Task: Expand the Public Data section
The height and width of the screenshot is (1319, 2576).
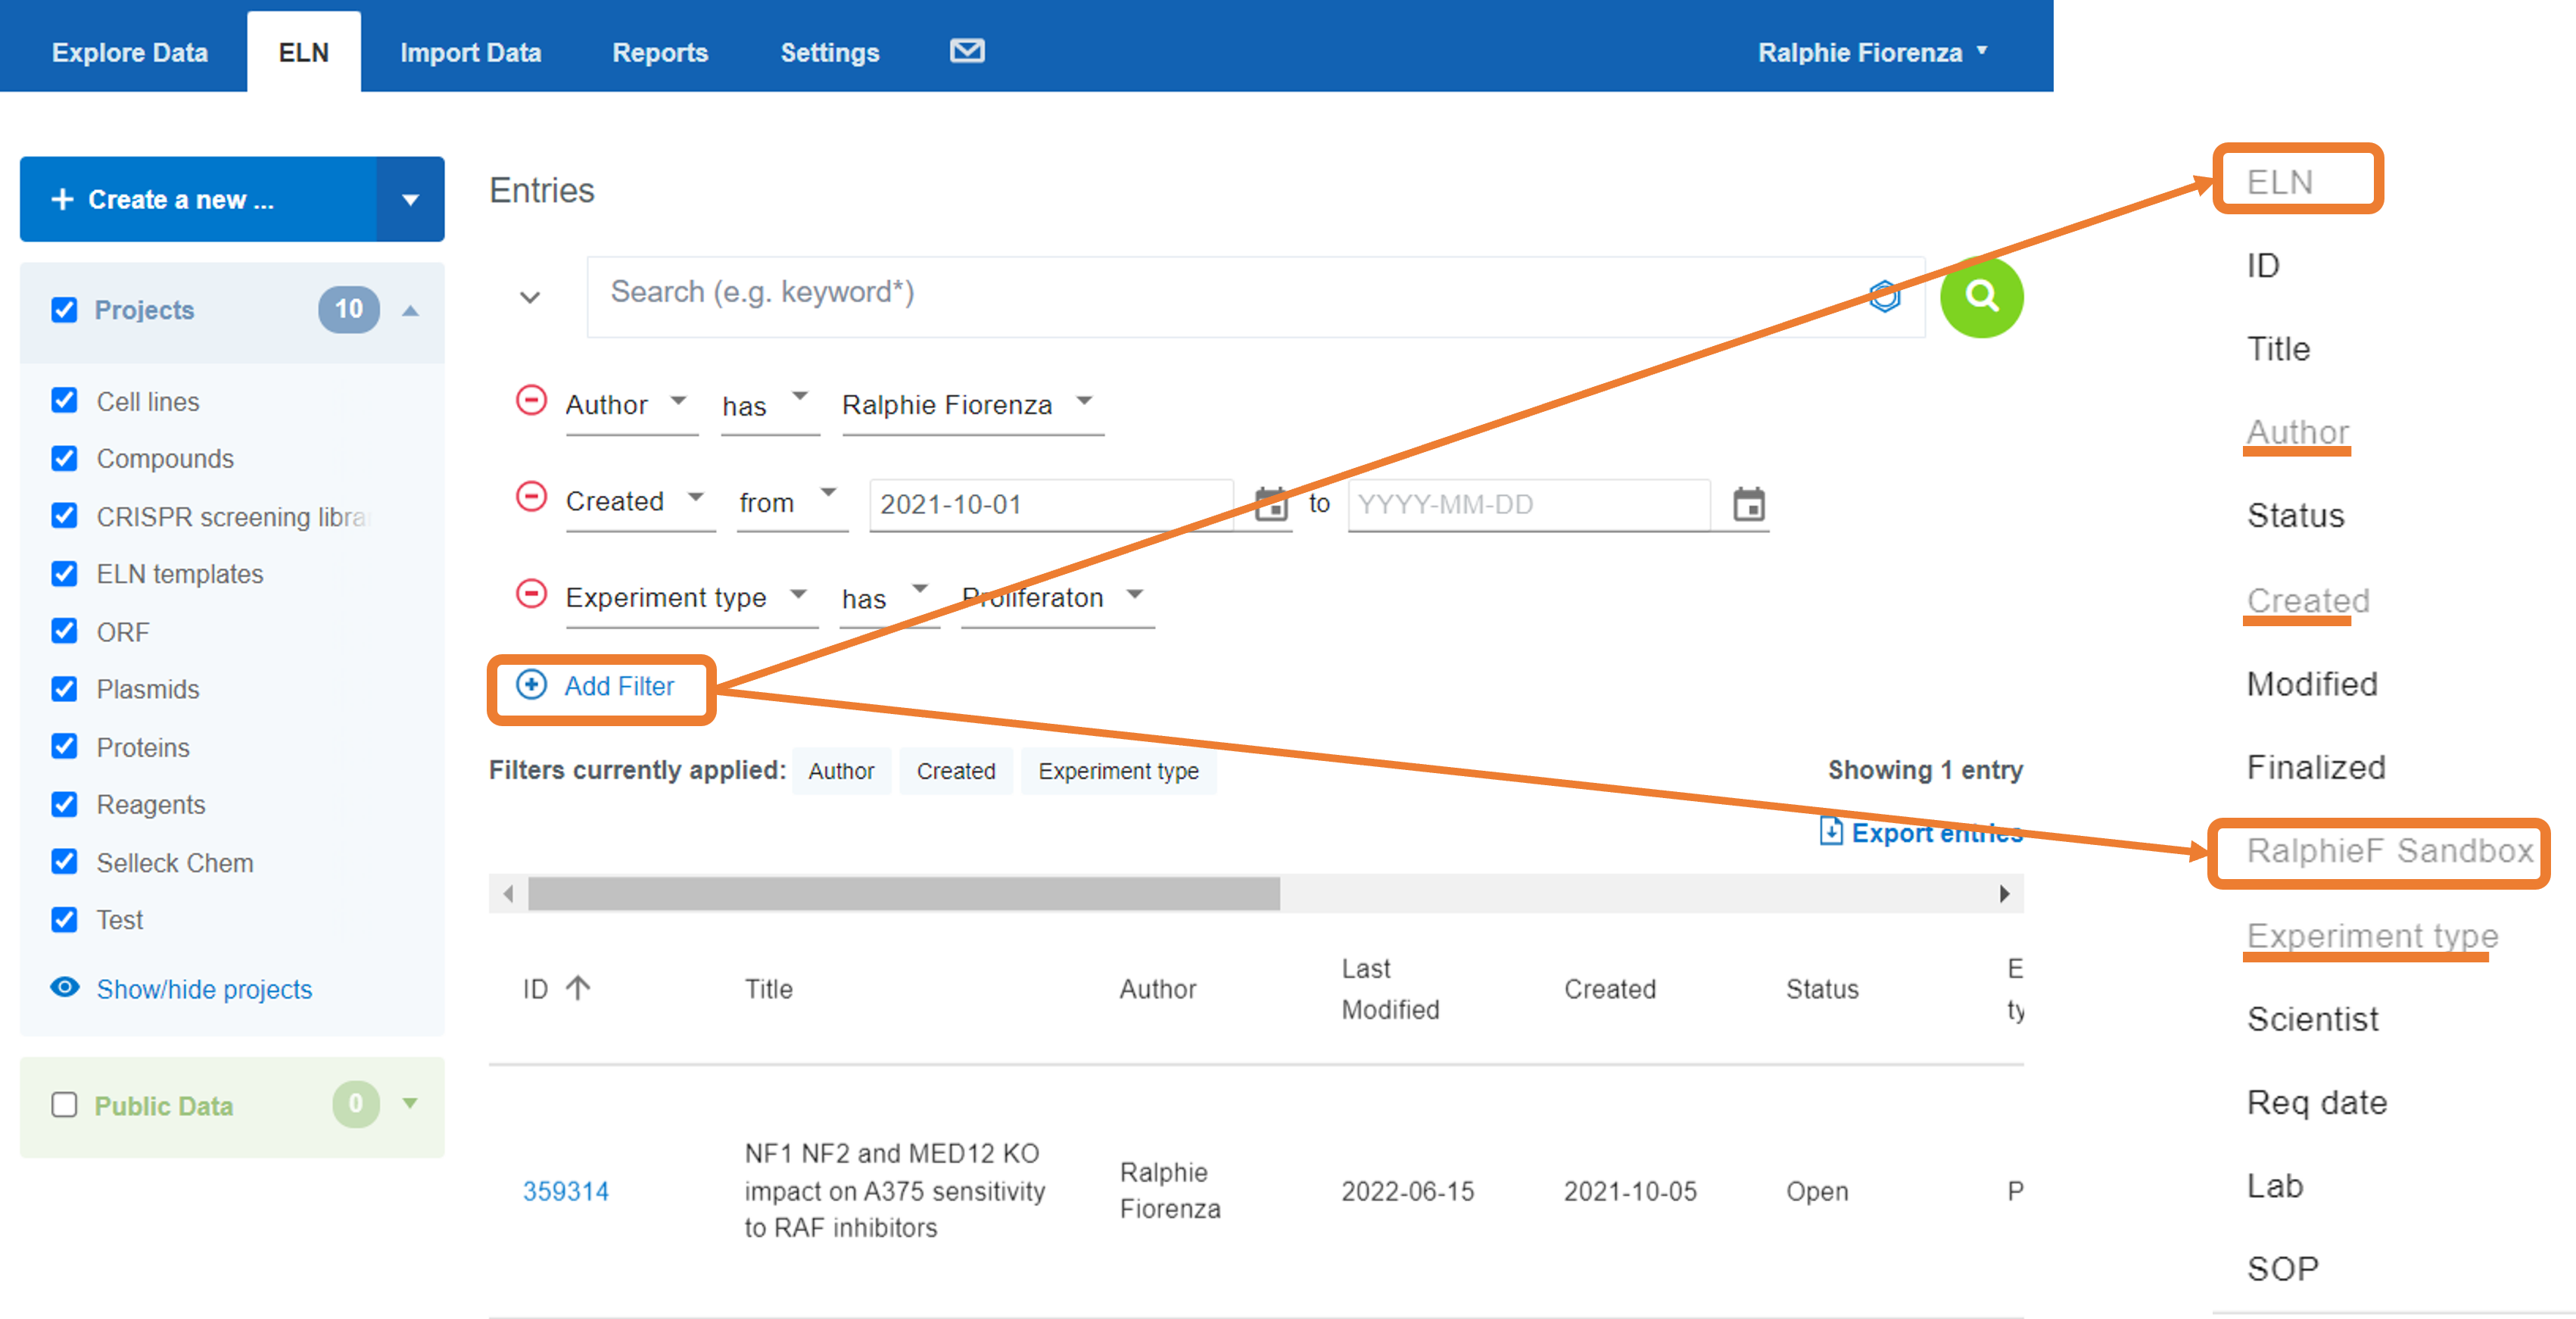Action: (410, 1103)
